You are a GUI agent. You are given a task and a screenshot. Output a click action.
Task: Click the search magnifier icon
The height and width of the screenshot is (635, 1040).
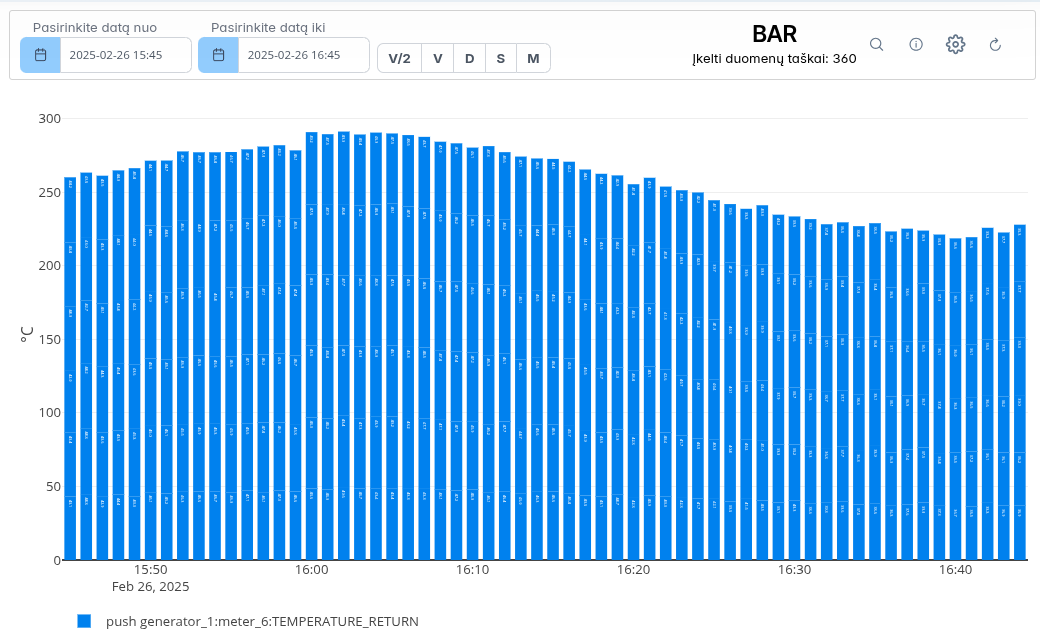click(876, 44)
